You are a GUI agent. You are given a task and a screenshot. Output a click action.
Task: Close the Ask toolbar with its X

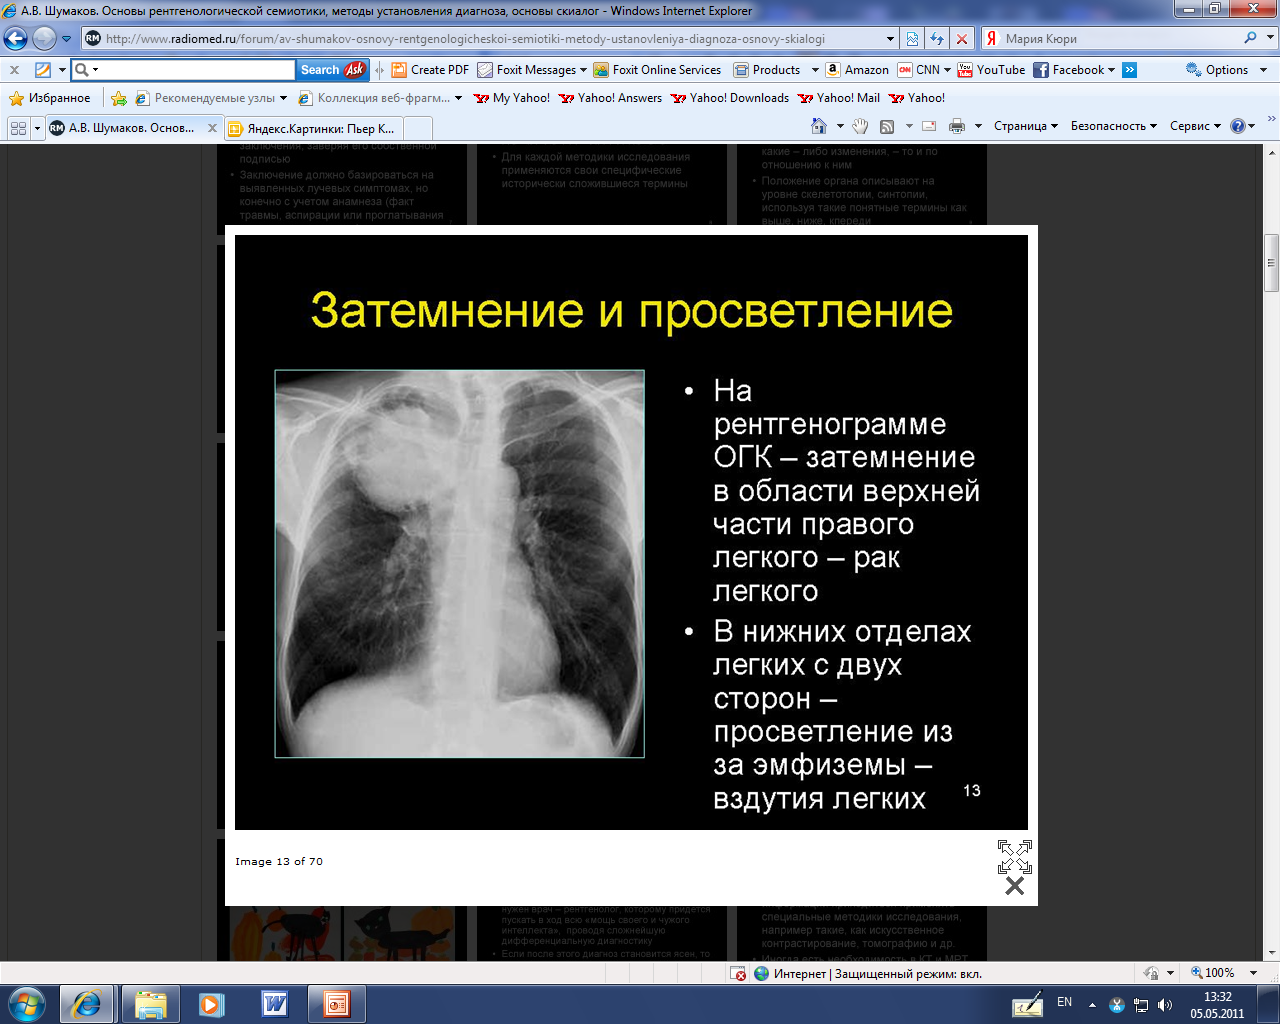coord(14,70)
